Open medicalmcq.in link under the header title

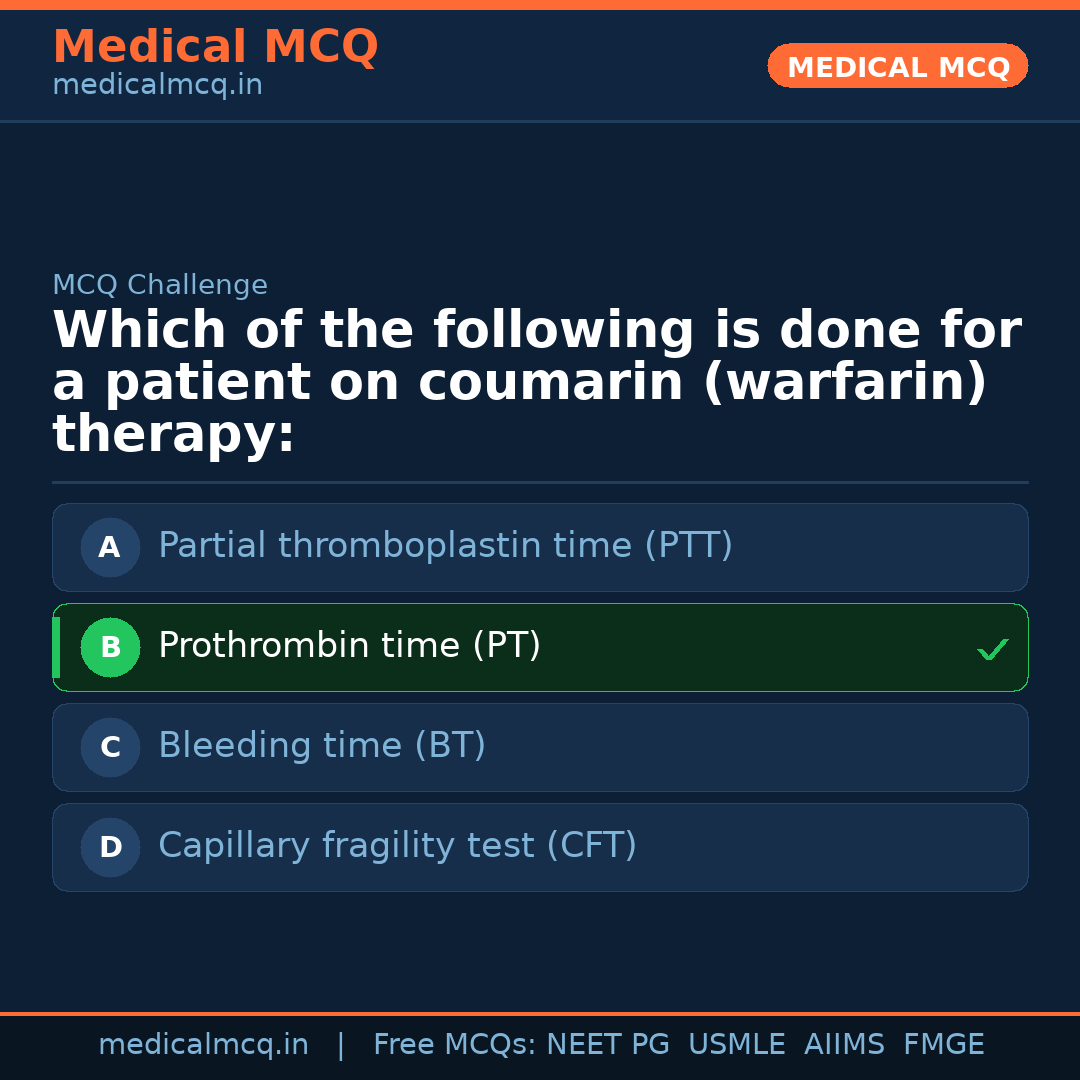click(x=157, y=86)
